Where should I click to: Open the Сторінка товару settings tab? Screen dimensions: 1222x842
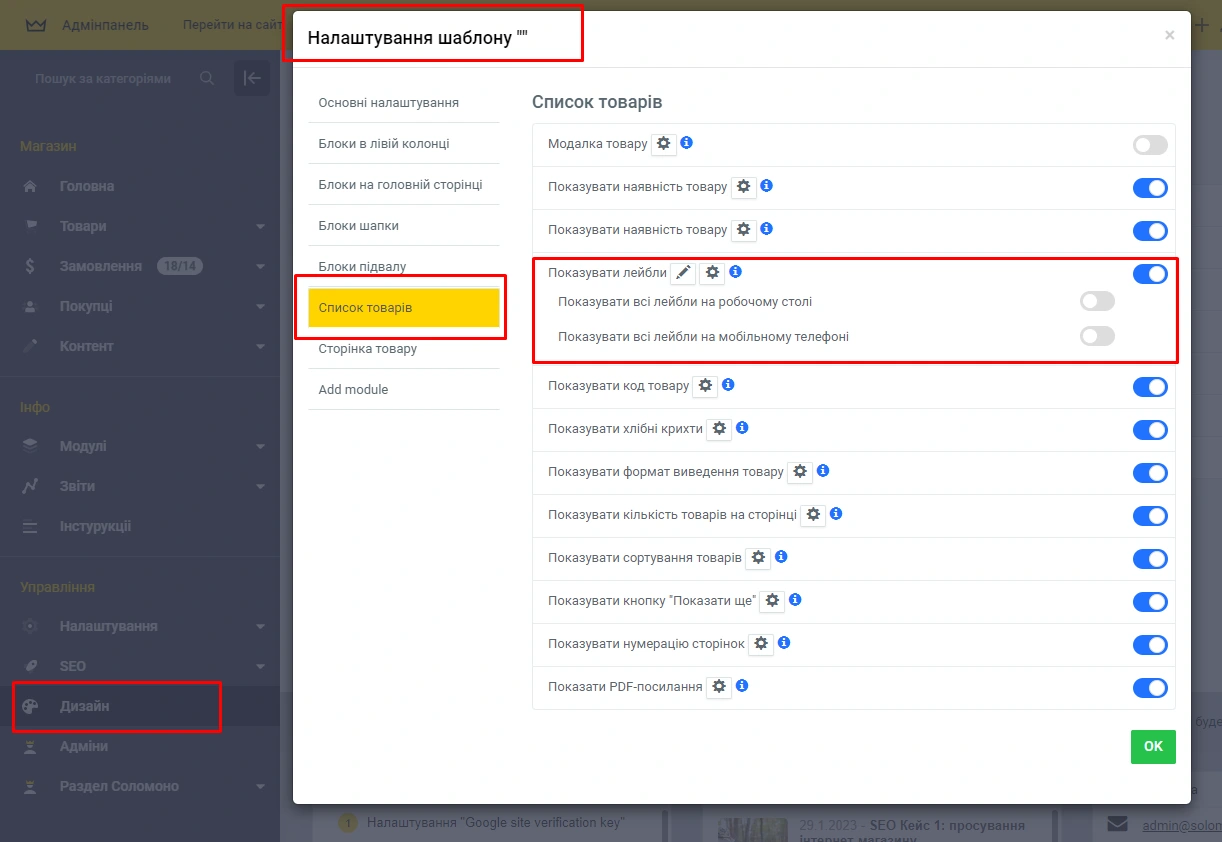[x=367, y=349]
